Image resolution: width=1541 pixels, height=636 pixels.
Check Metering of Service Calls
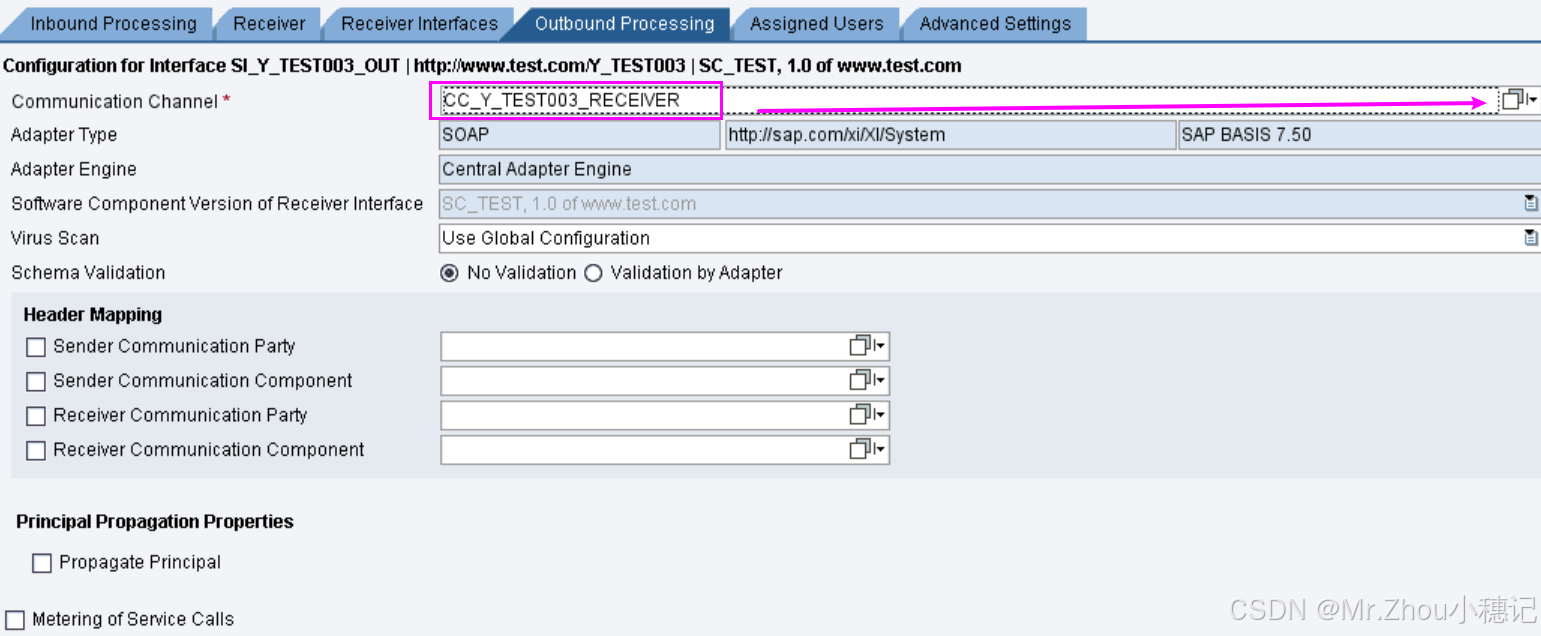(13, 618)
